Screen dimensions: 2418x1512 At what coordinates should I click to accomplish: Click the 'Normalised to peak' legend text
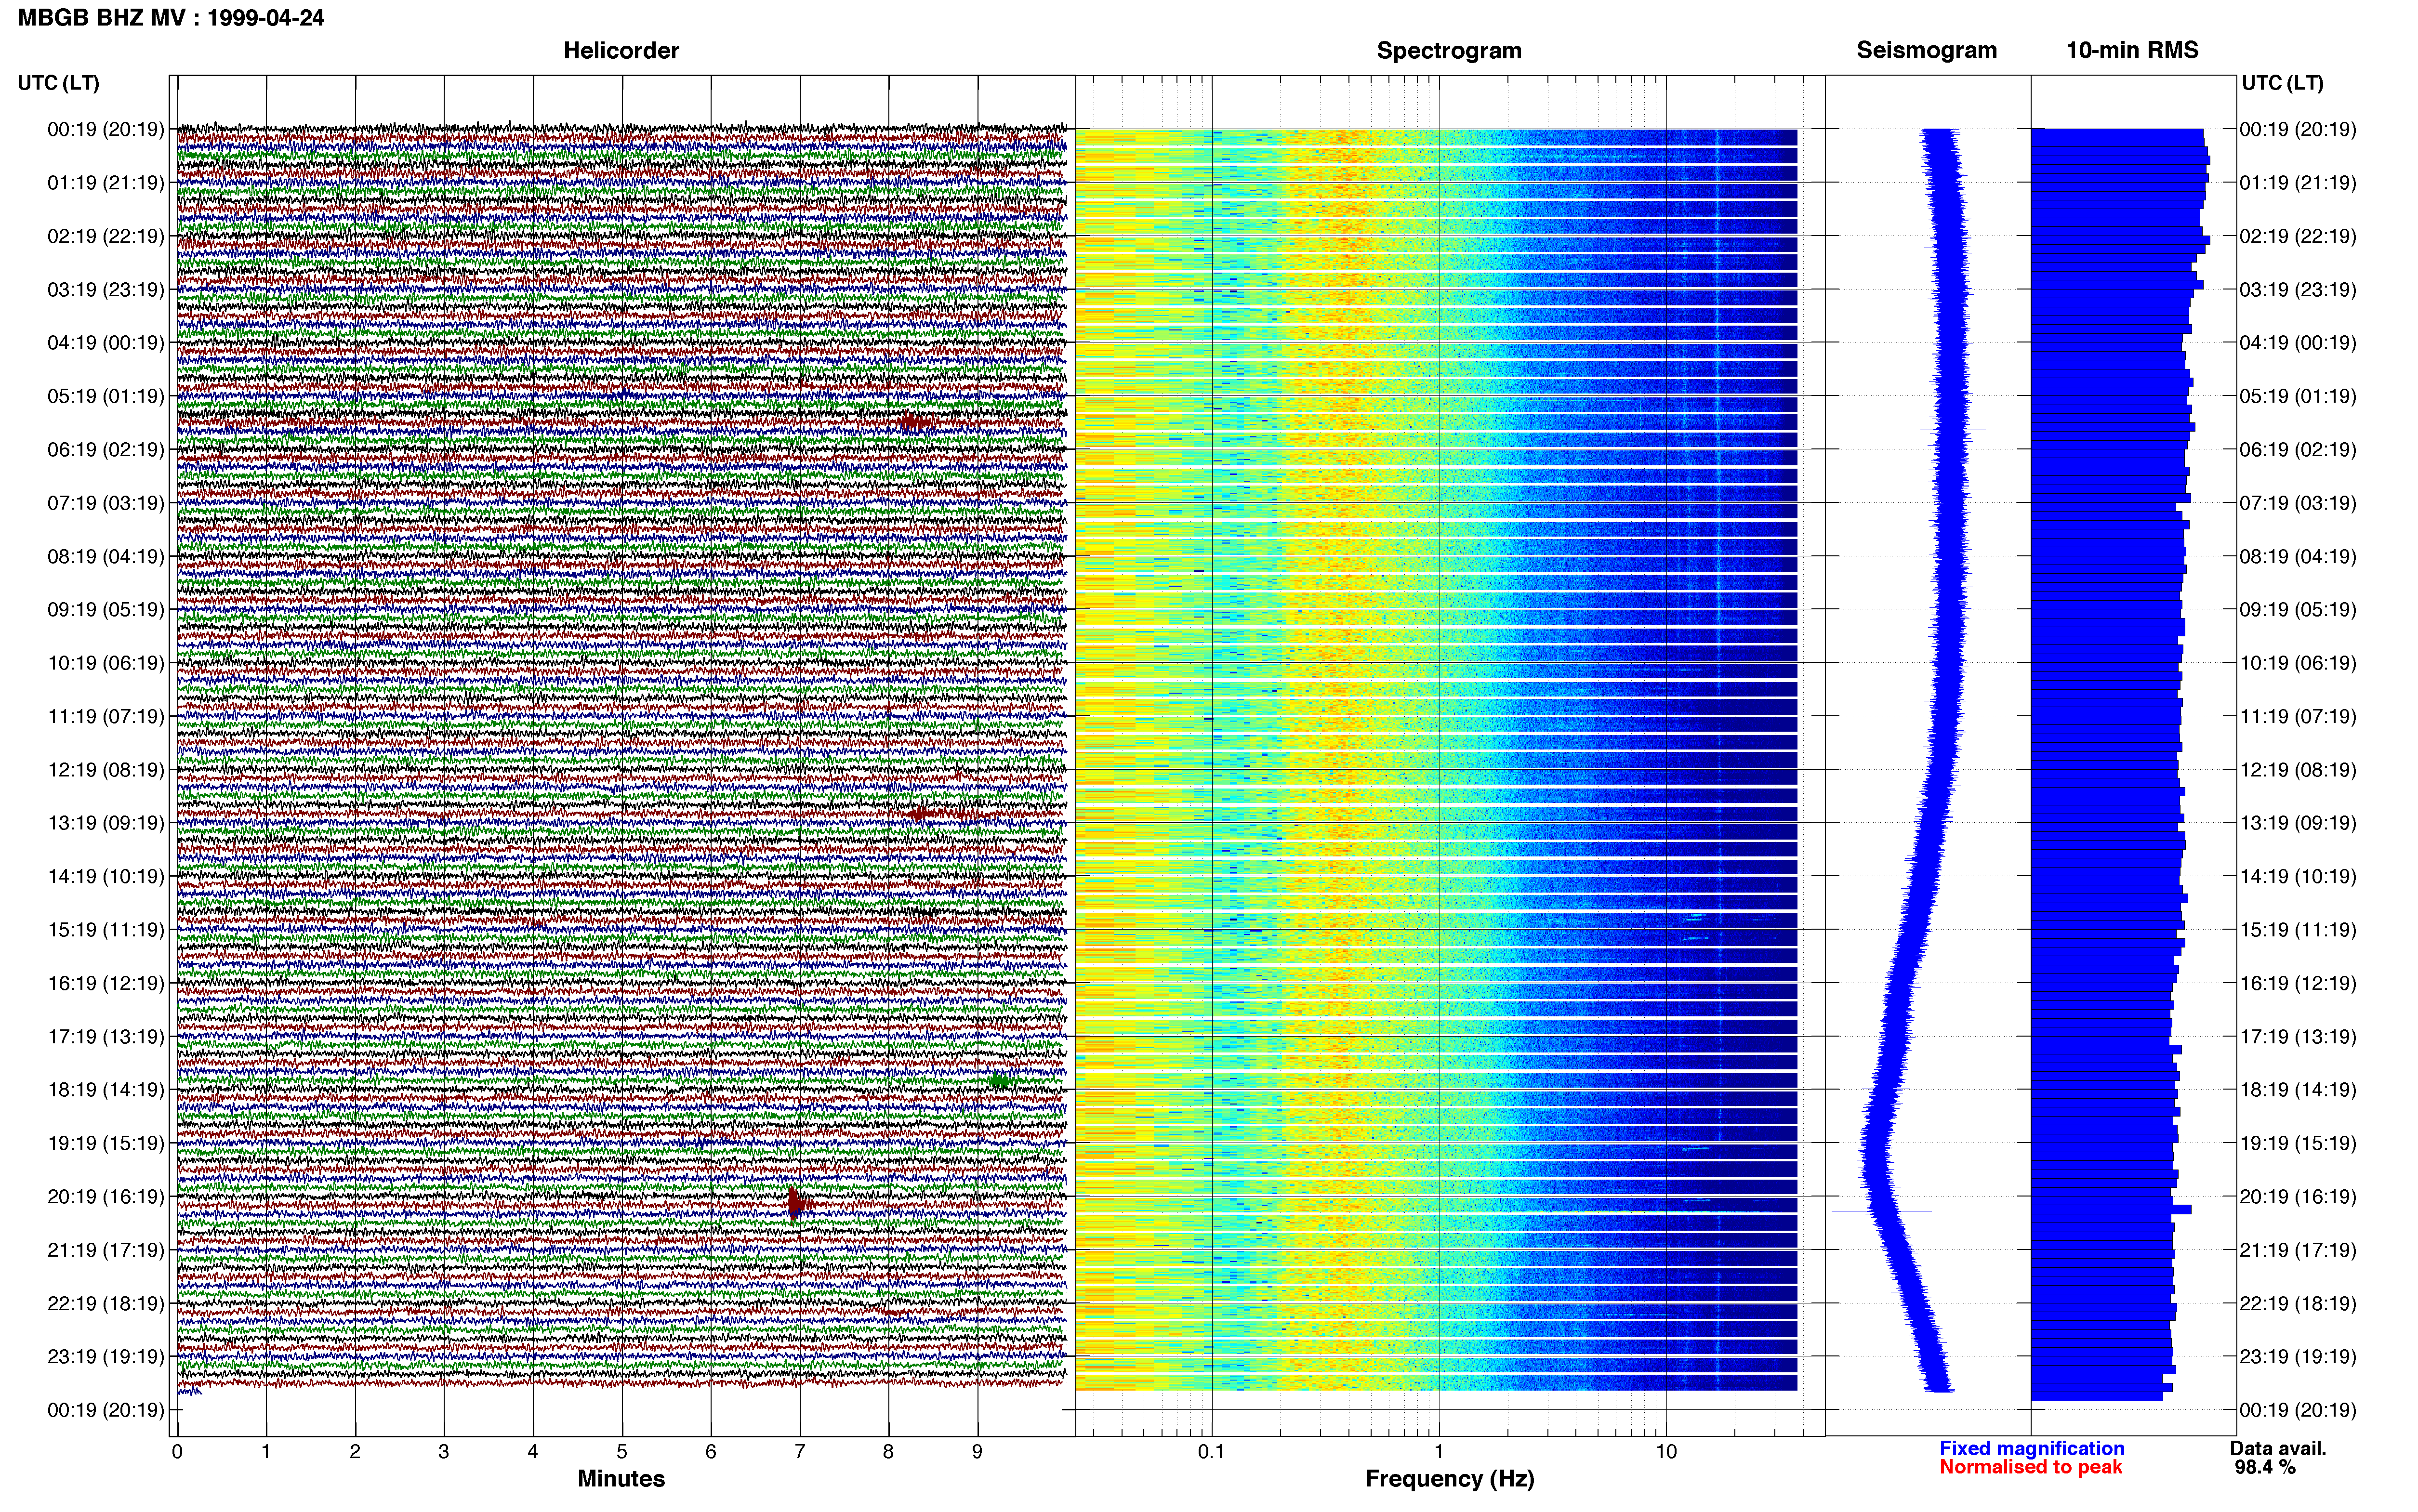pos(2030,1467)
